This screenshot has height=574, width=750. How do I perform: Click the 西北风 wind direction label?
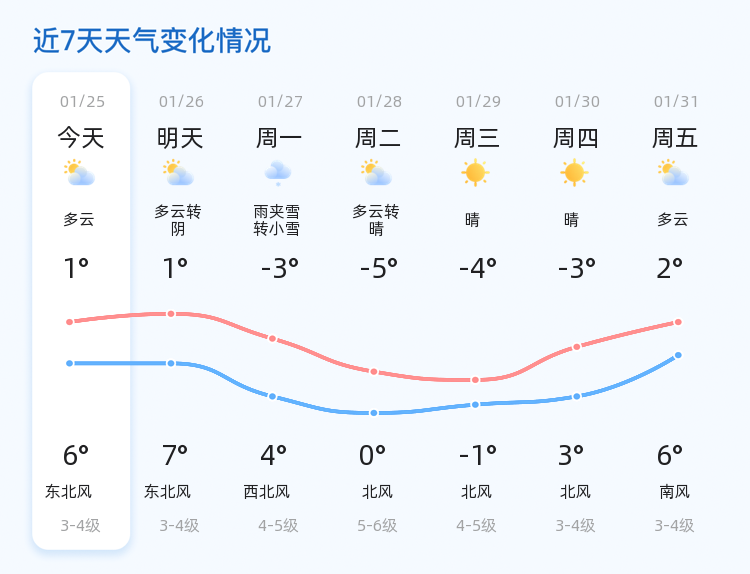click(266, 491)
